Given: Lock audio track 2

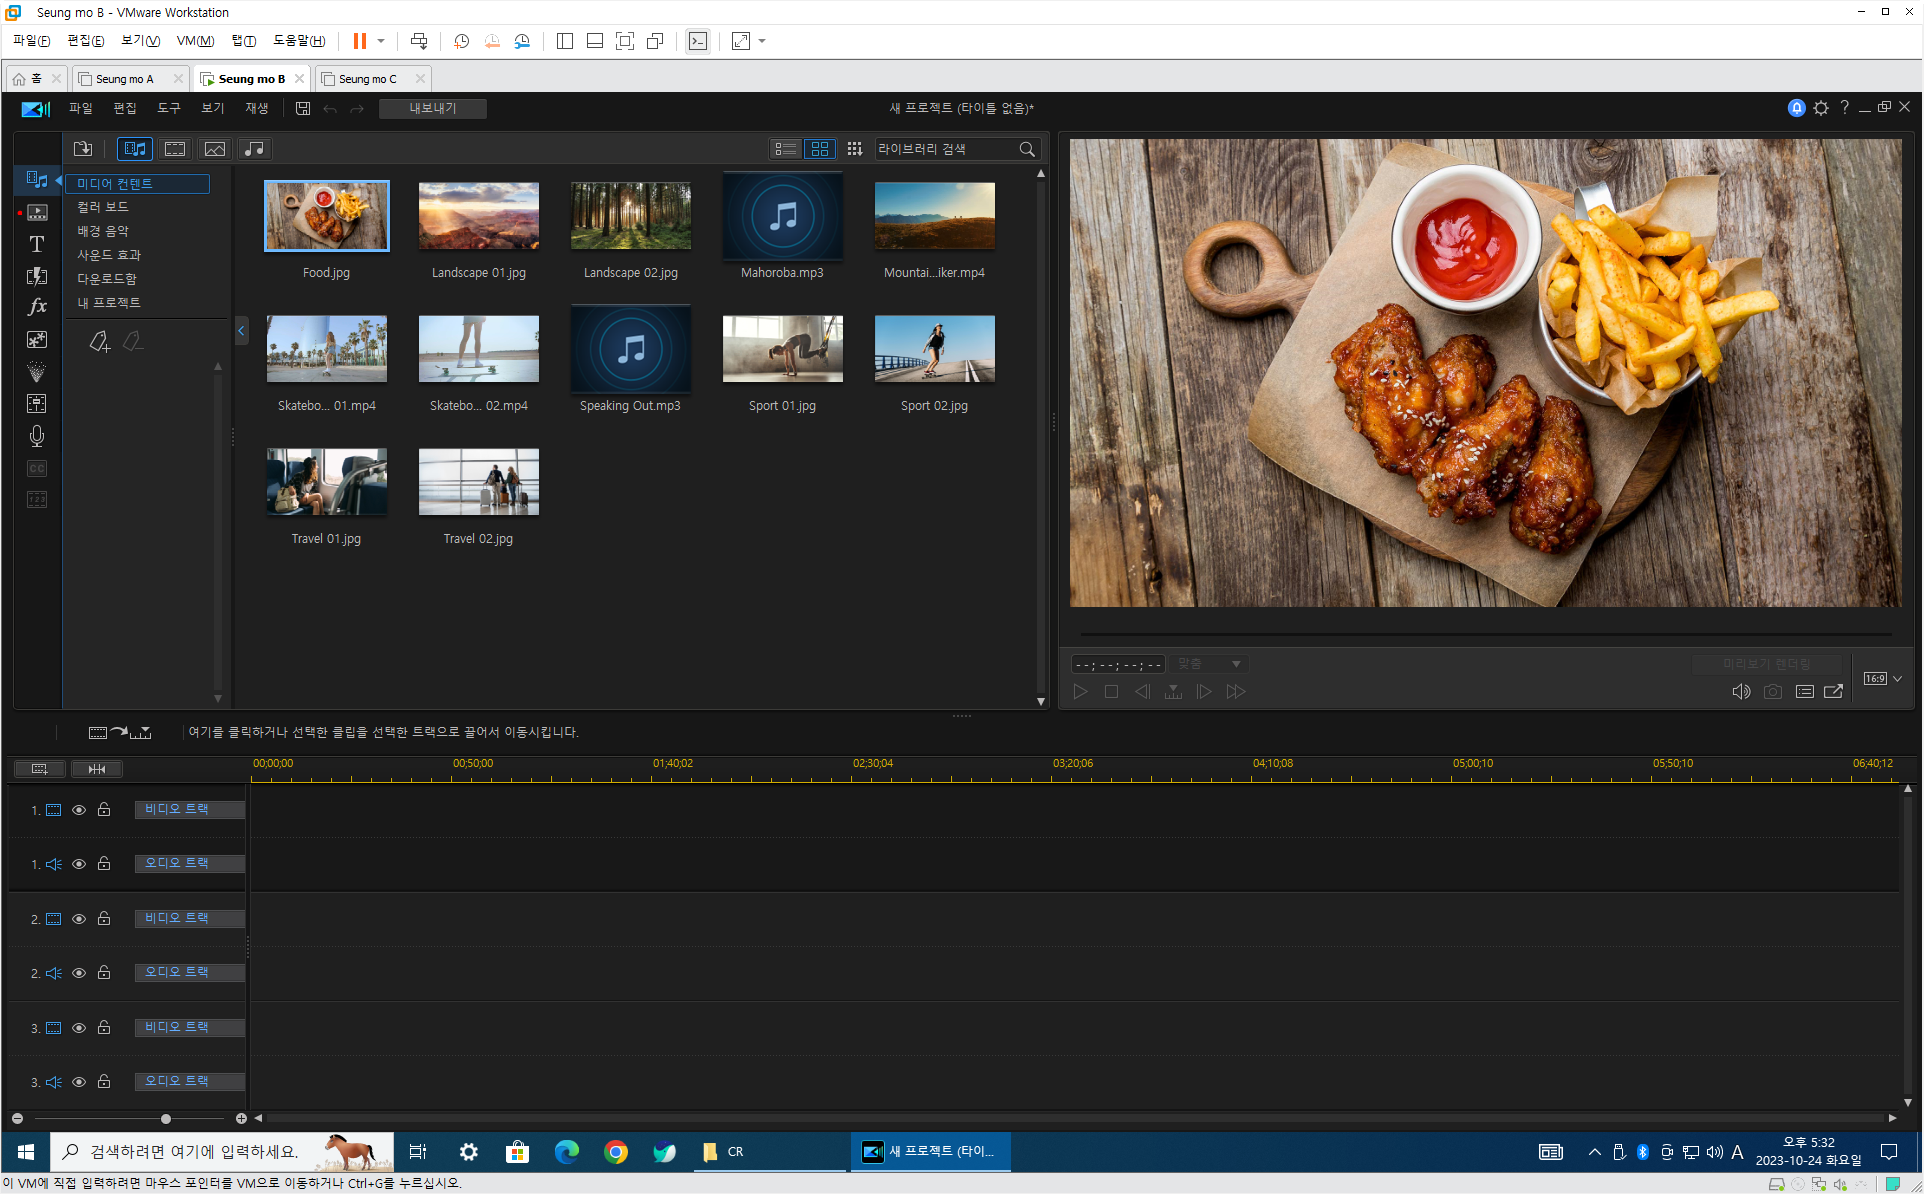Looking at the screenshot, I should pyautogui.click(x=104, y=972).
